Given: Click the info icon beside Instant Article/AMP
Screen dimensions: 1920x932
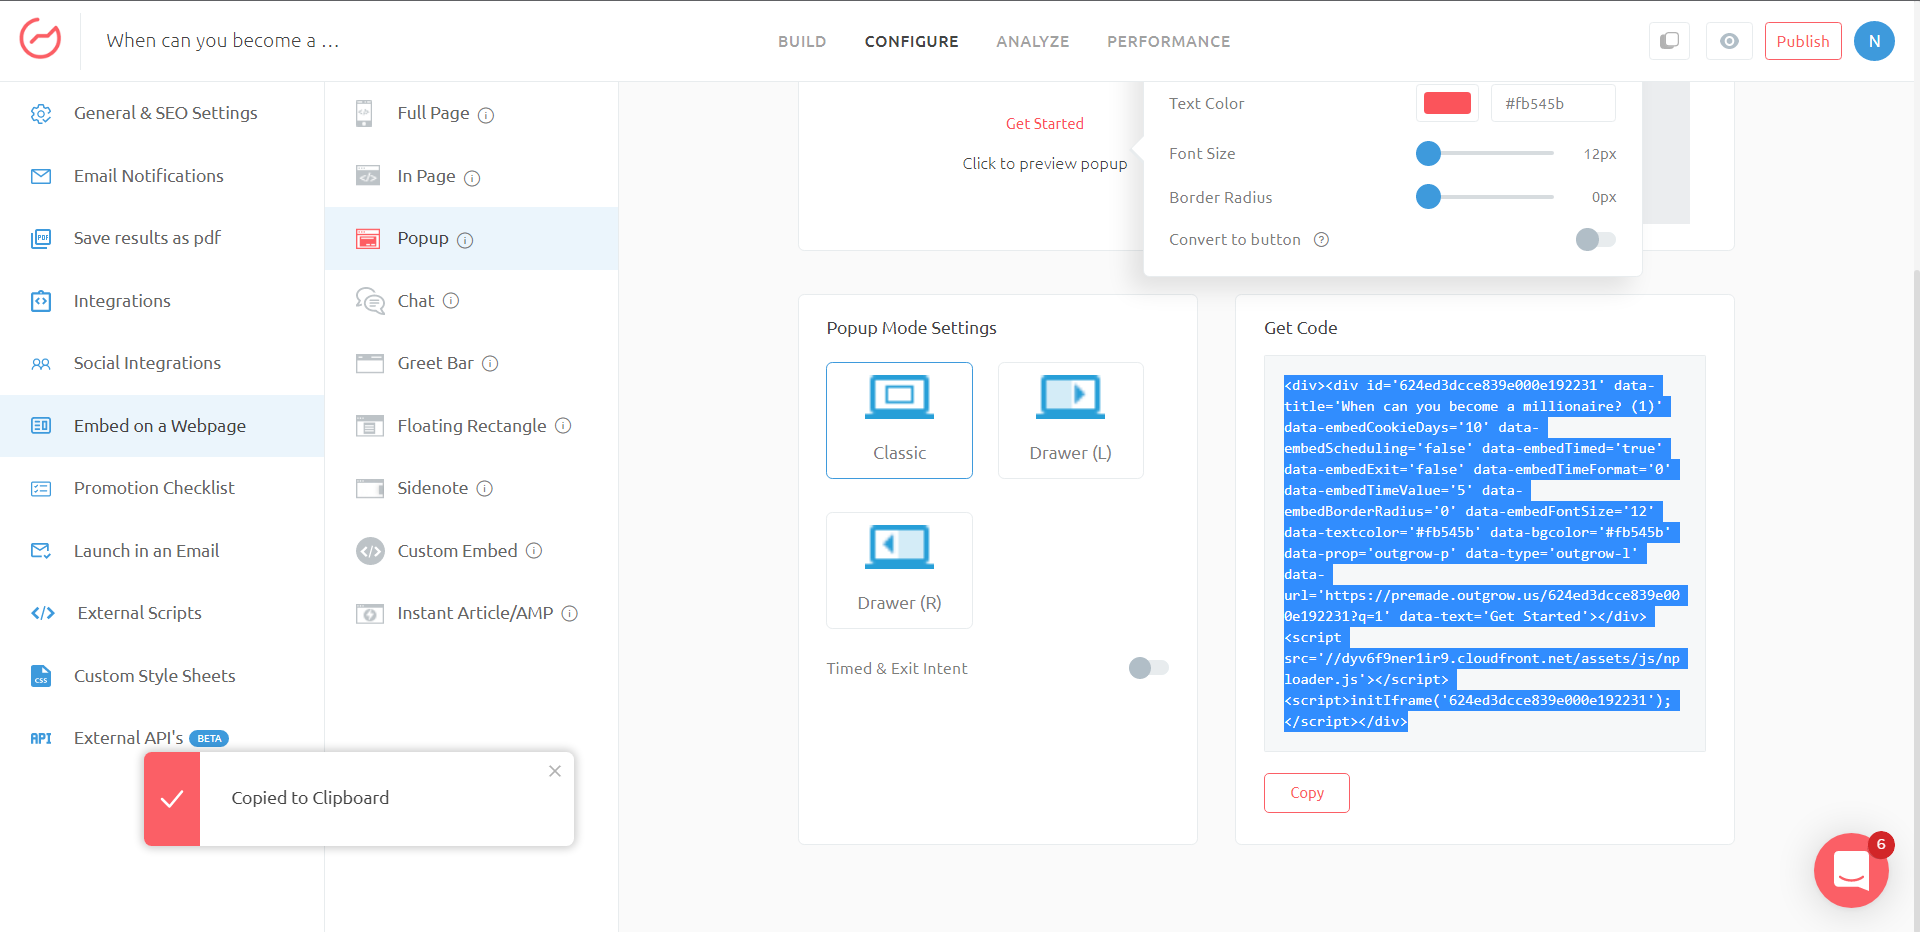Looking at the screenshot, I should tap(569, 614).
